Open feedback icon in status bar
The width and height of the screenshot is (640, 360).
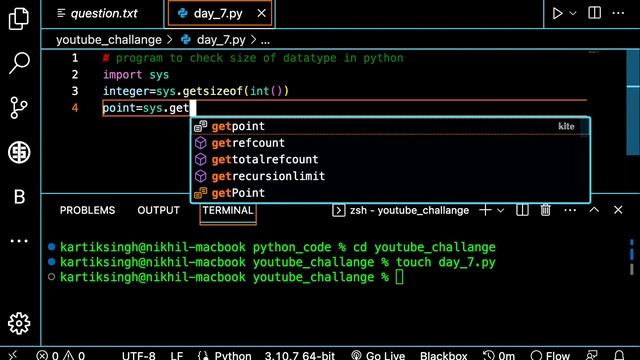[x=591, y=355]
